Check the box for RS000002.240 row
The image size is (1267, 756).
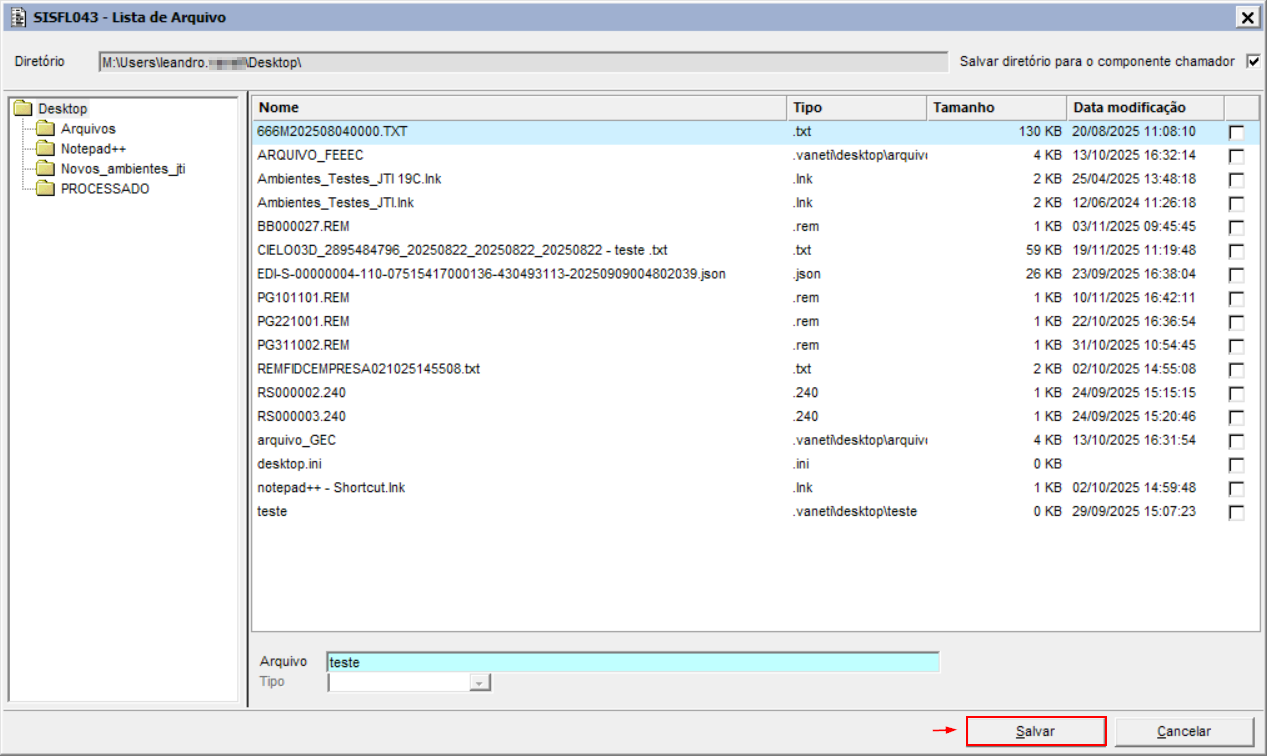(x=1237, y=393)
